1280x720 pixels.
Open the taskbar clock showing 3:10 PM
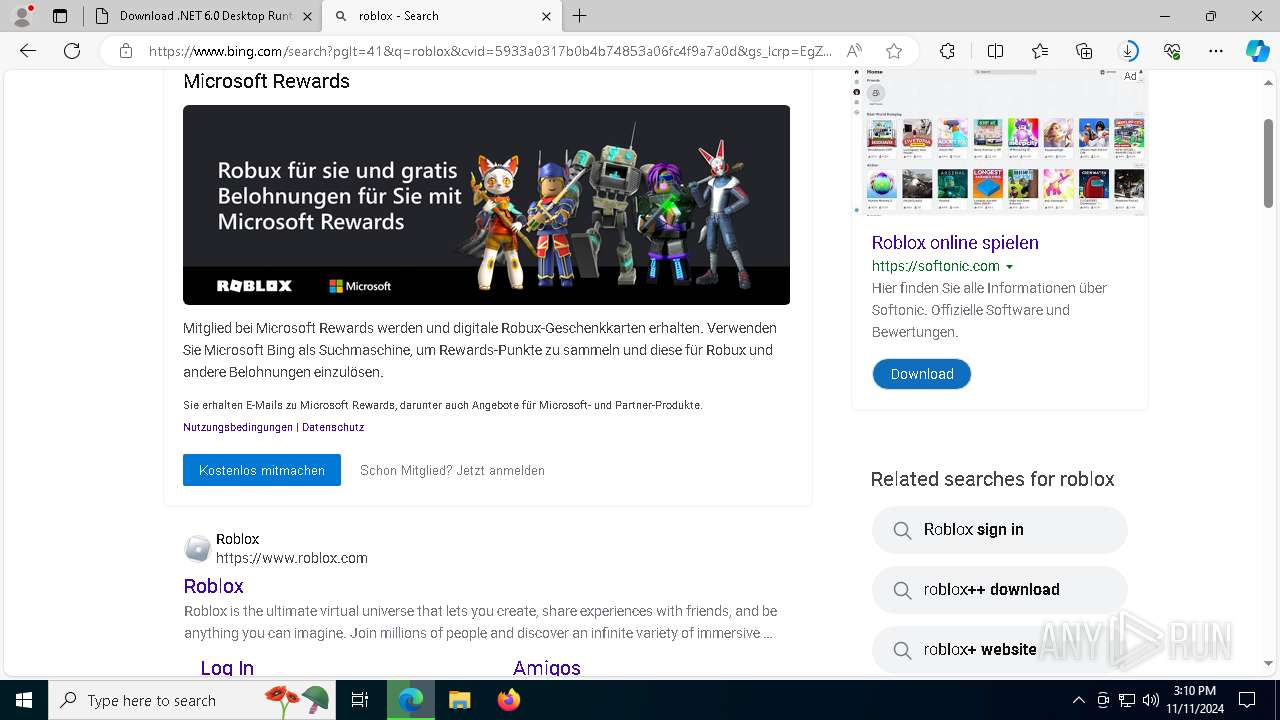click(x=1194, y=700)
